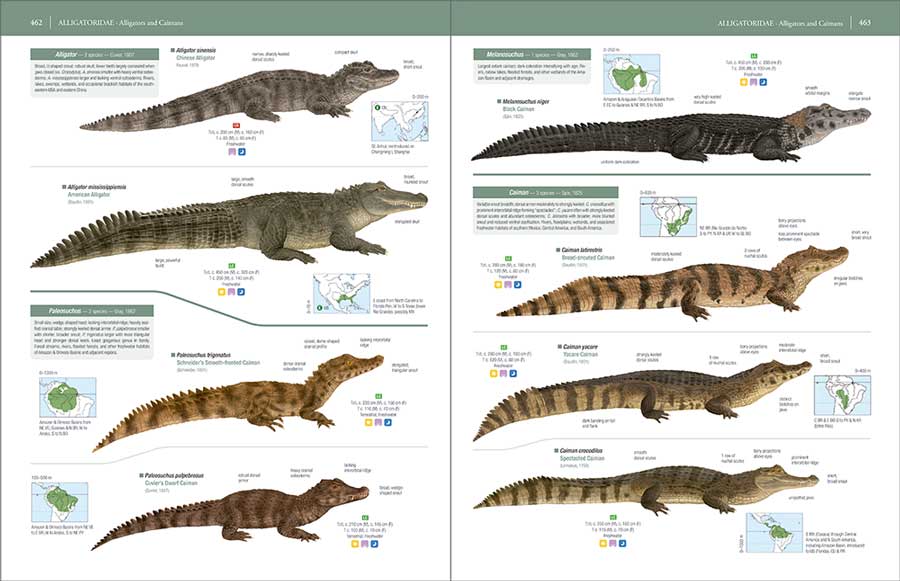Click the green LC badge for Schneider's Smooth-fronted Caiman
The image size is (900, 581).
point(378,396)
